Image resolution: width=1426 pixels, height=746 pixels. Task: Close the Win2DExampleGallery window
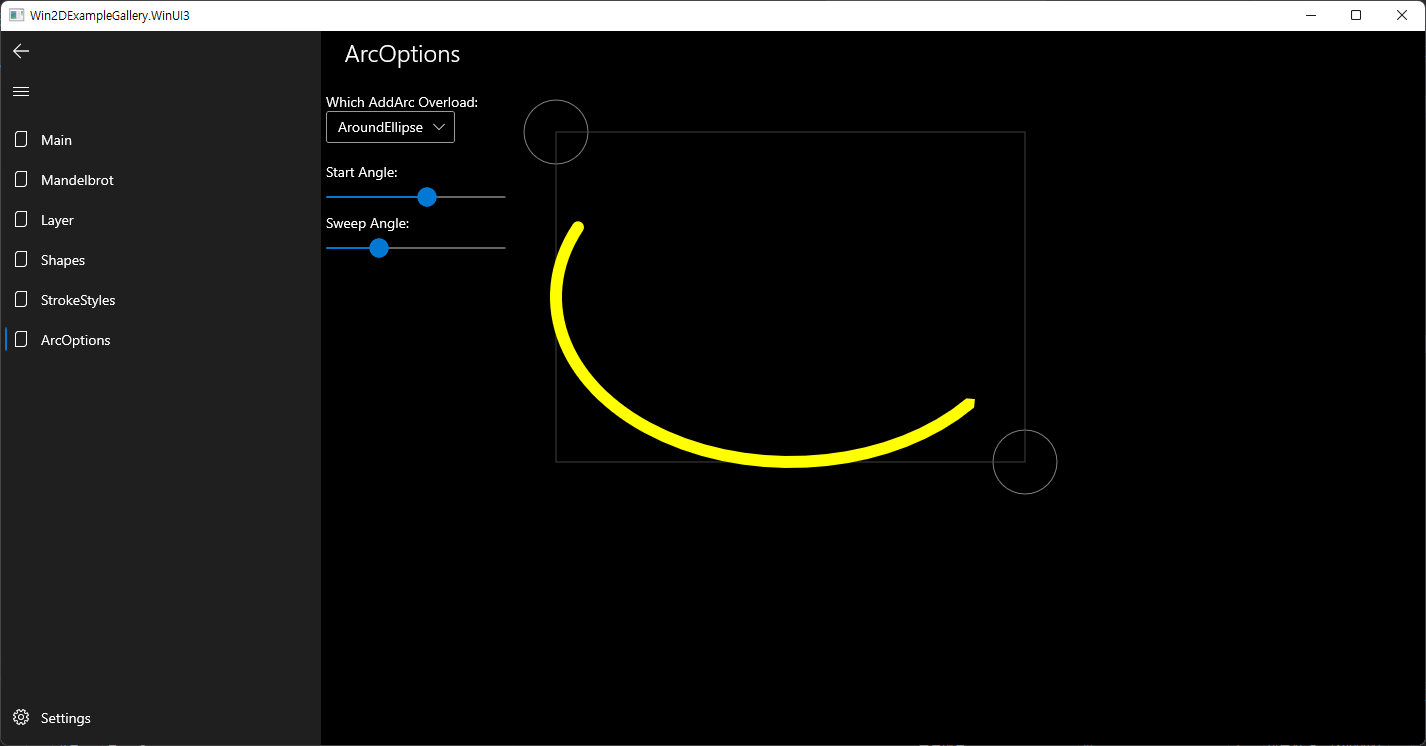click(x=1402, y=15)
